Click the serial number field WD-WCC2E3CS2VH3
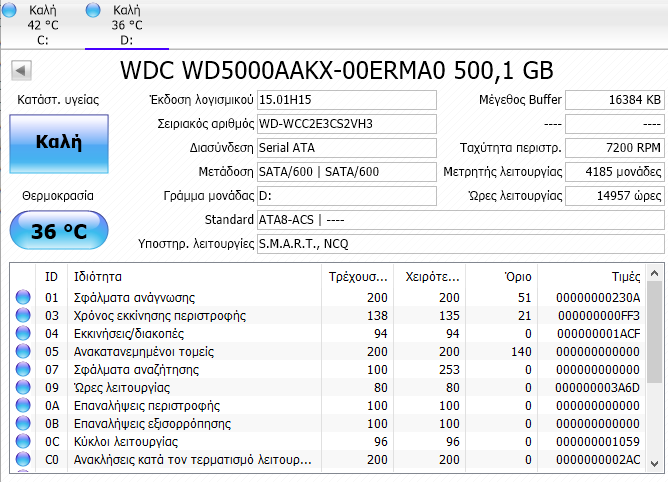The height and width of the screenshot is (482, 668). click(x=347, y=124)
